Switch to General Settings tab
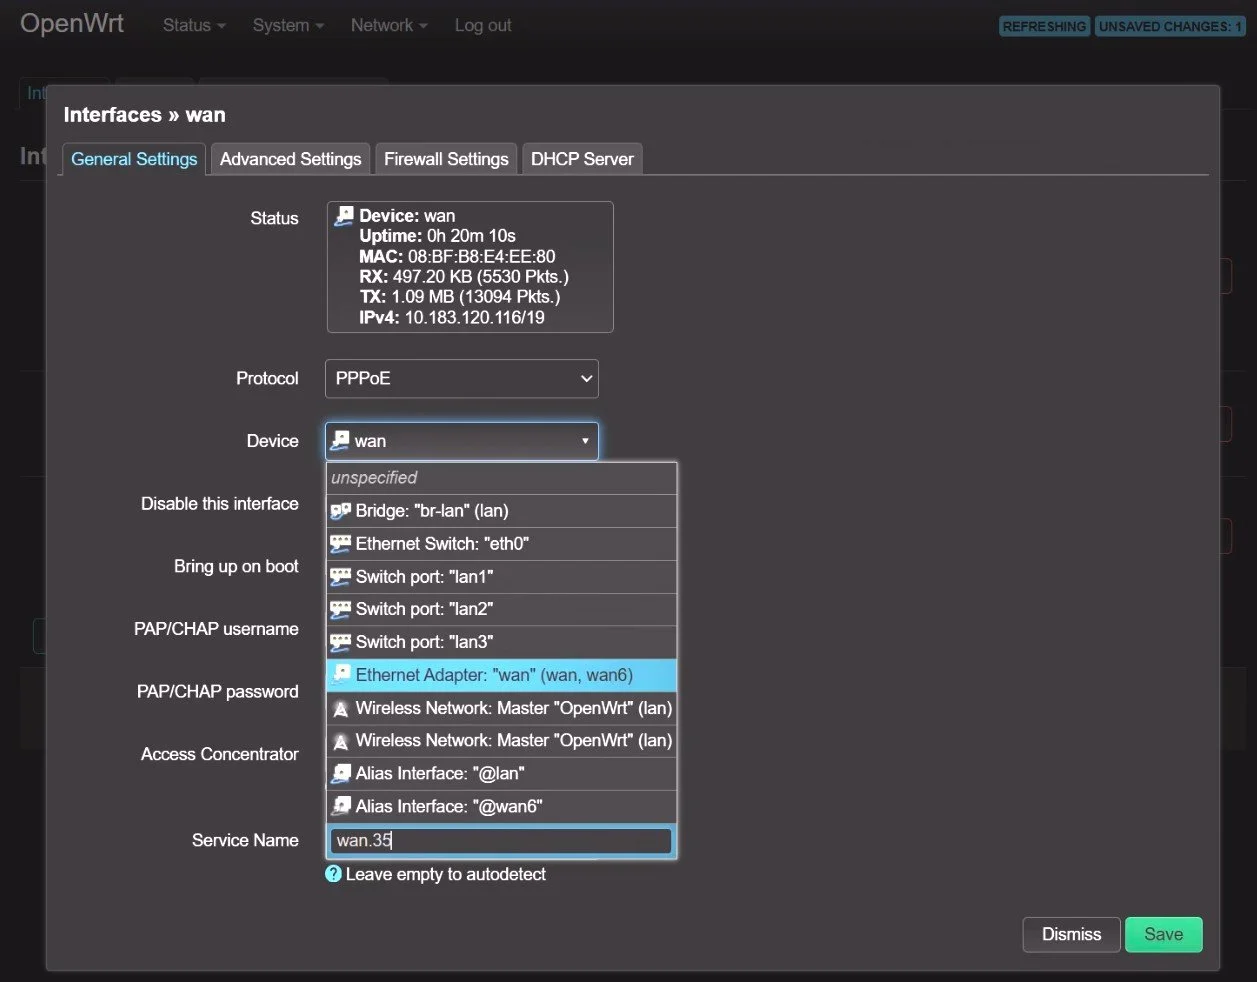This screenshot has height=982, width=1257. tap(134, 159)
